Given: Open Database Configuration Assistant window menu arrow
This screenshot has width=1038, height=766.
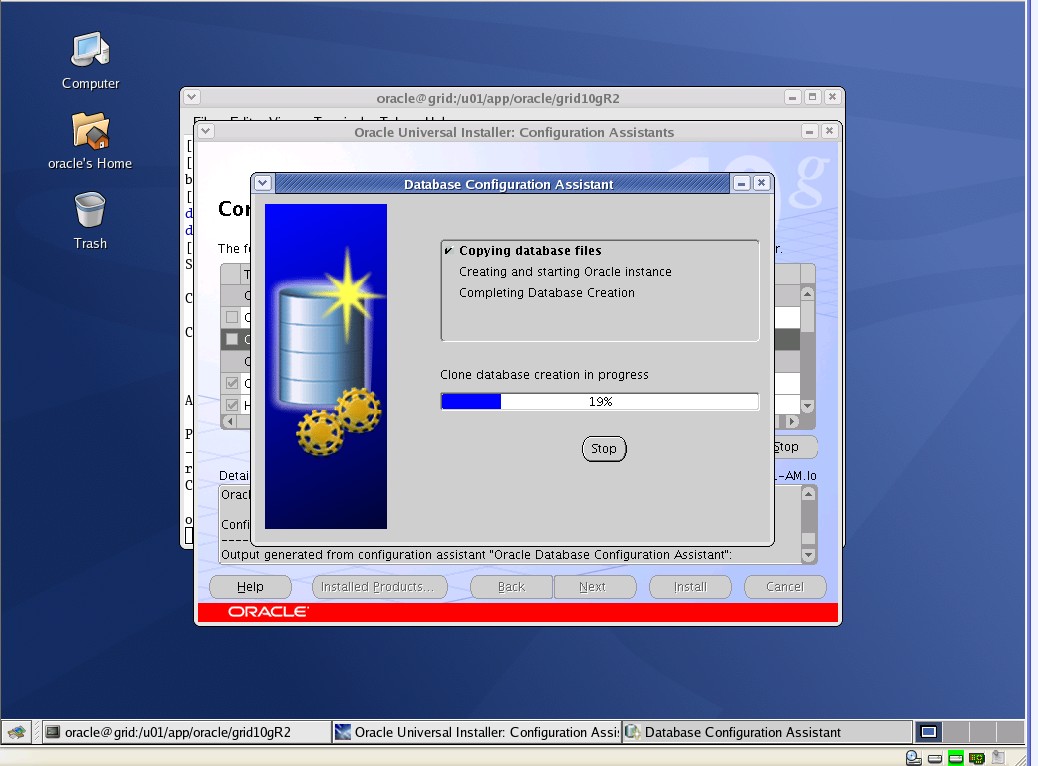Looking at the screenshot, I should tap(263, 184).
